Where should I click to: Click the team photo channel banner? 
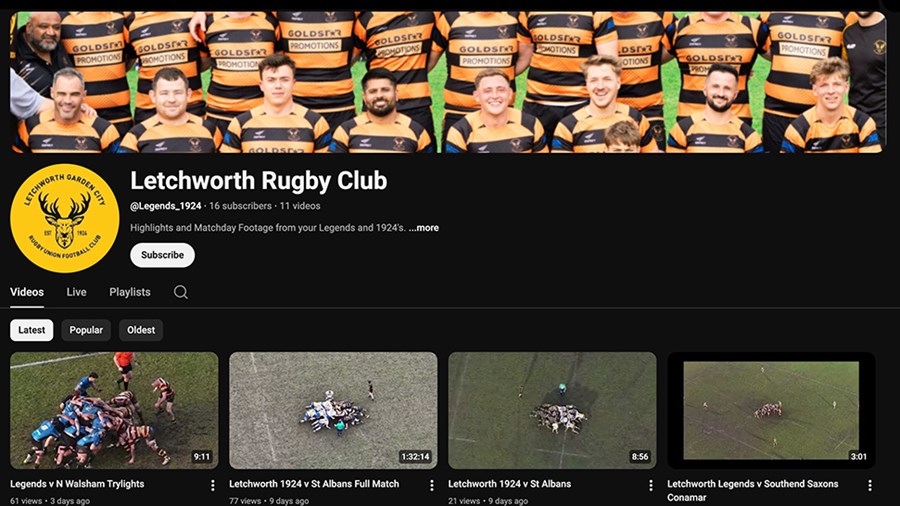point(448,82)
